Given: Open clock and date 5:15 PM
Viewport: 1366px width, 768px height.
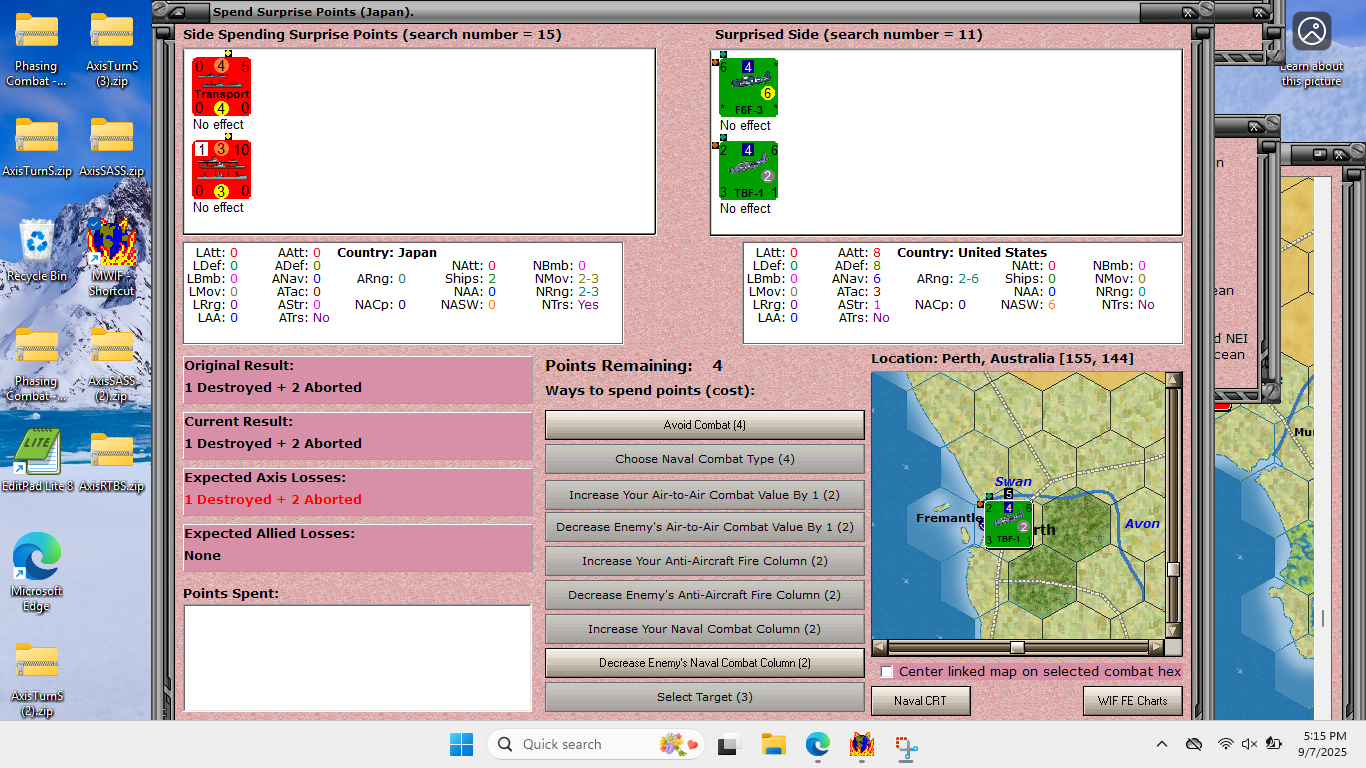Looking at the screenshot, I should pos(1324,744).
